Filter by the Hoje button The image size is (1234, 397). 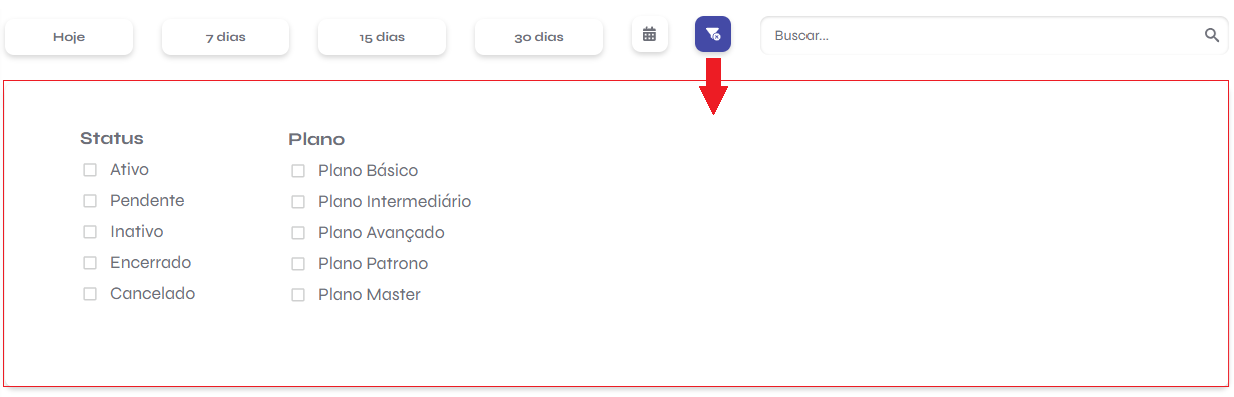pyautogui.click(x=69, y=37)
